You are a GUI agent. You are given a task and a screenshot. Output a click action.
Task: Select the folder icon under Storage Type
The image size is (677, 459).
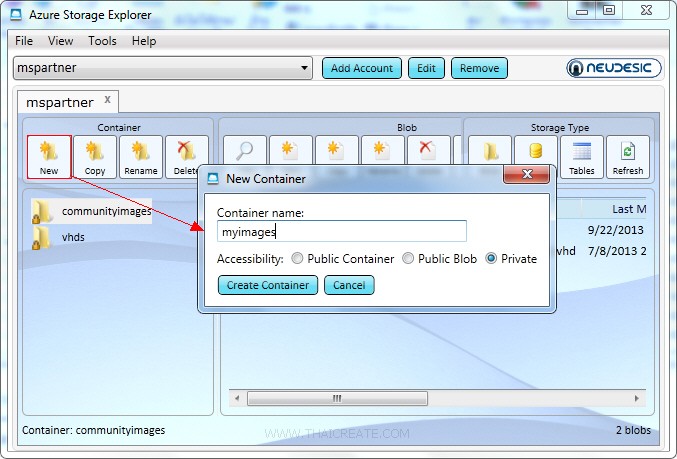click(x=490, y=150)
